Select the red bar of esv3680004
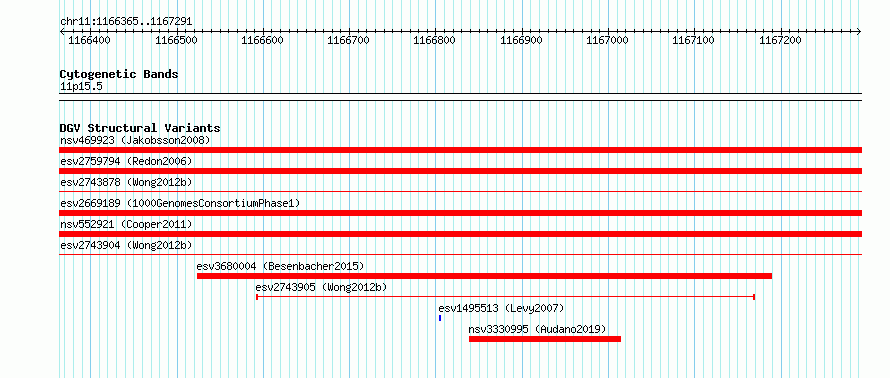 pyautogui.click(x=484, y=276)
